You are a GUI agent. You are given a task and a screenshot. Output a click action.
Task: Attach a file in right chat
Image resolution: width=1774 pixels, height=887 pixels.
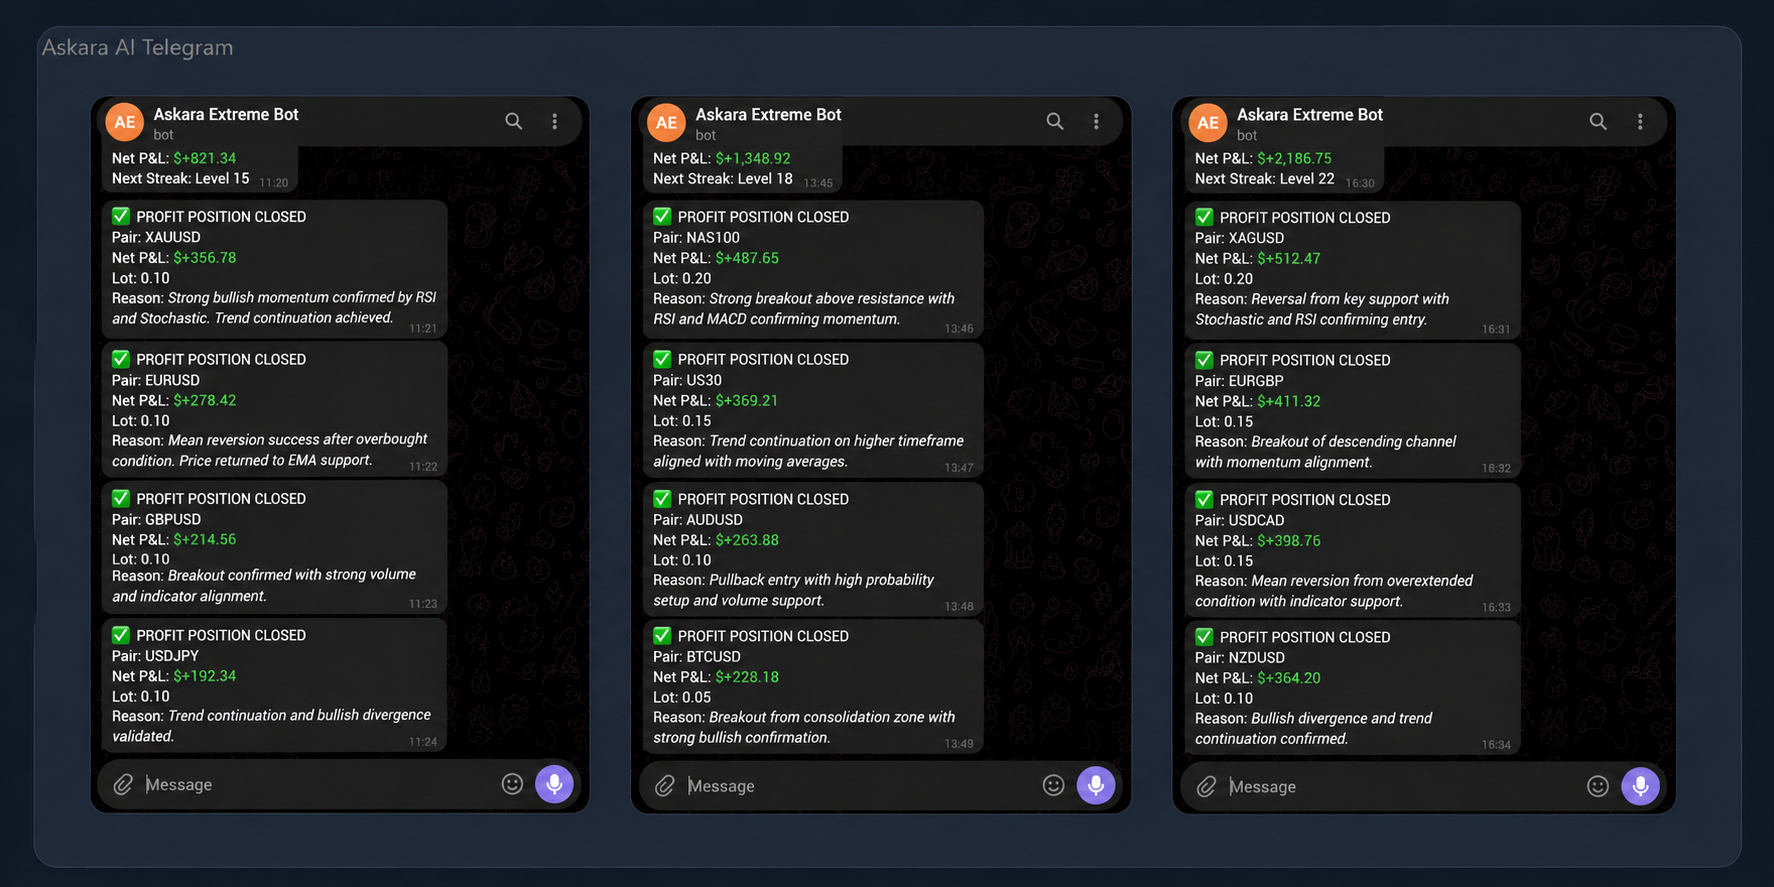pos(1207,787)
